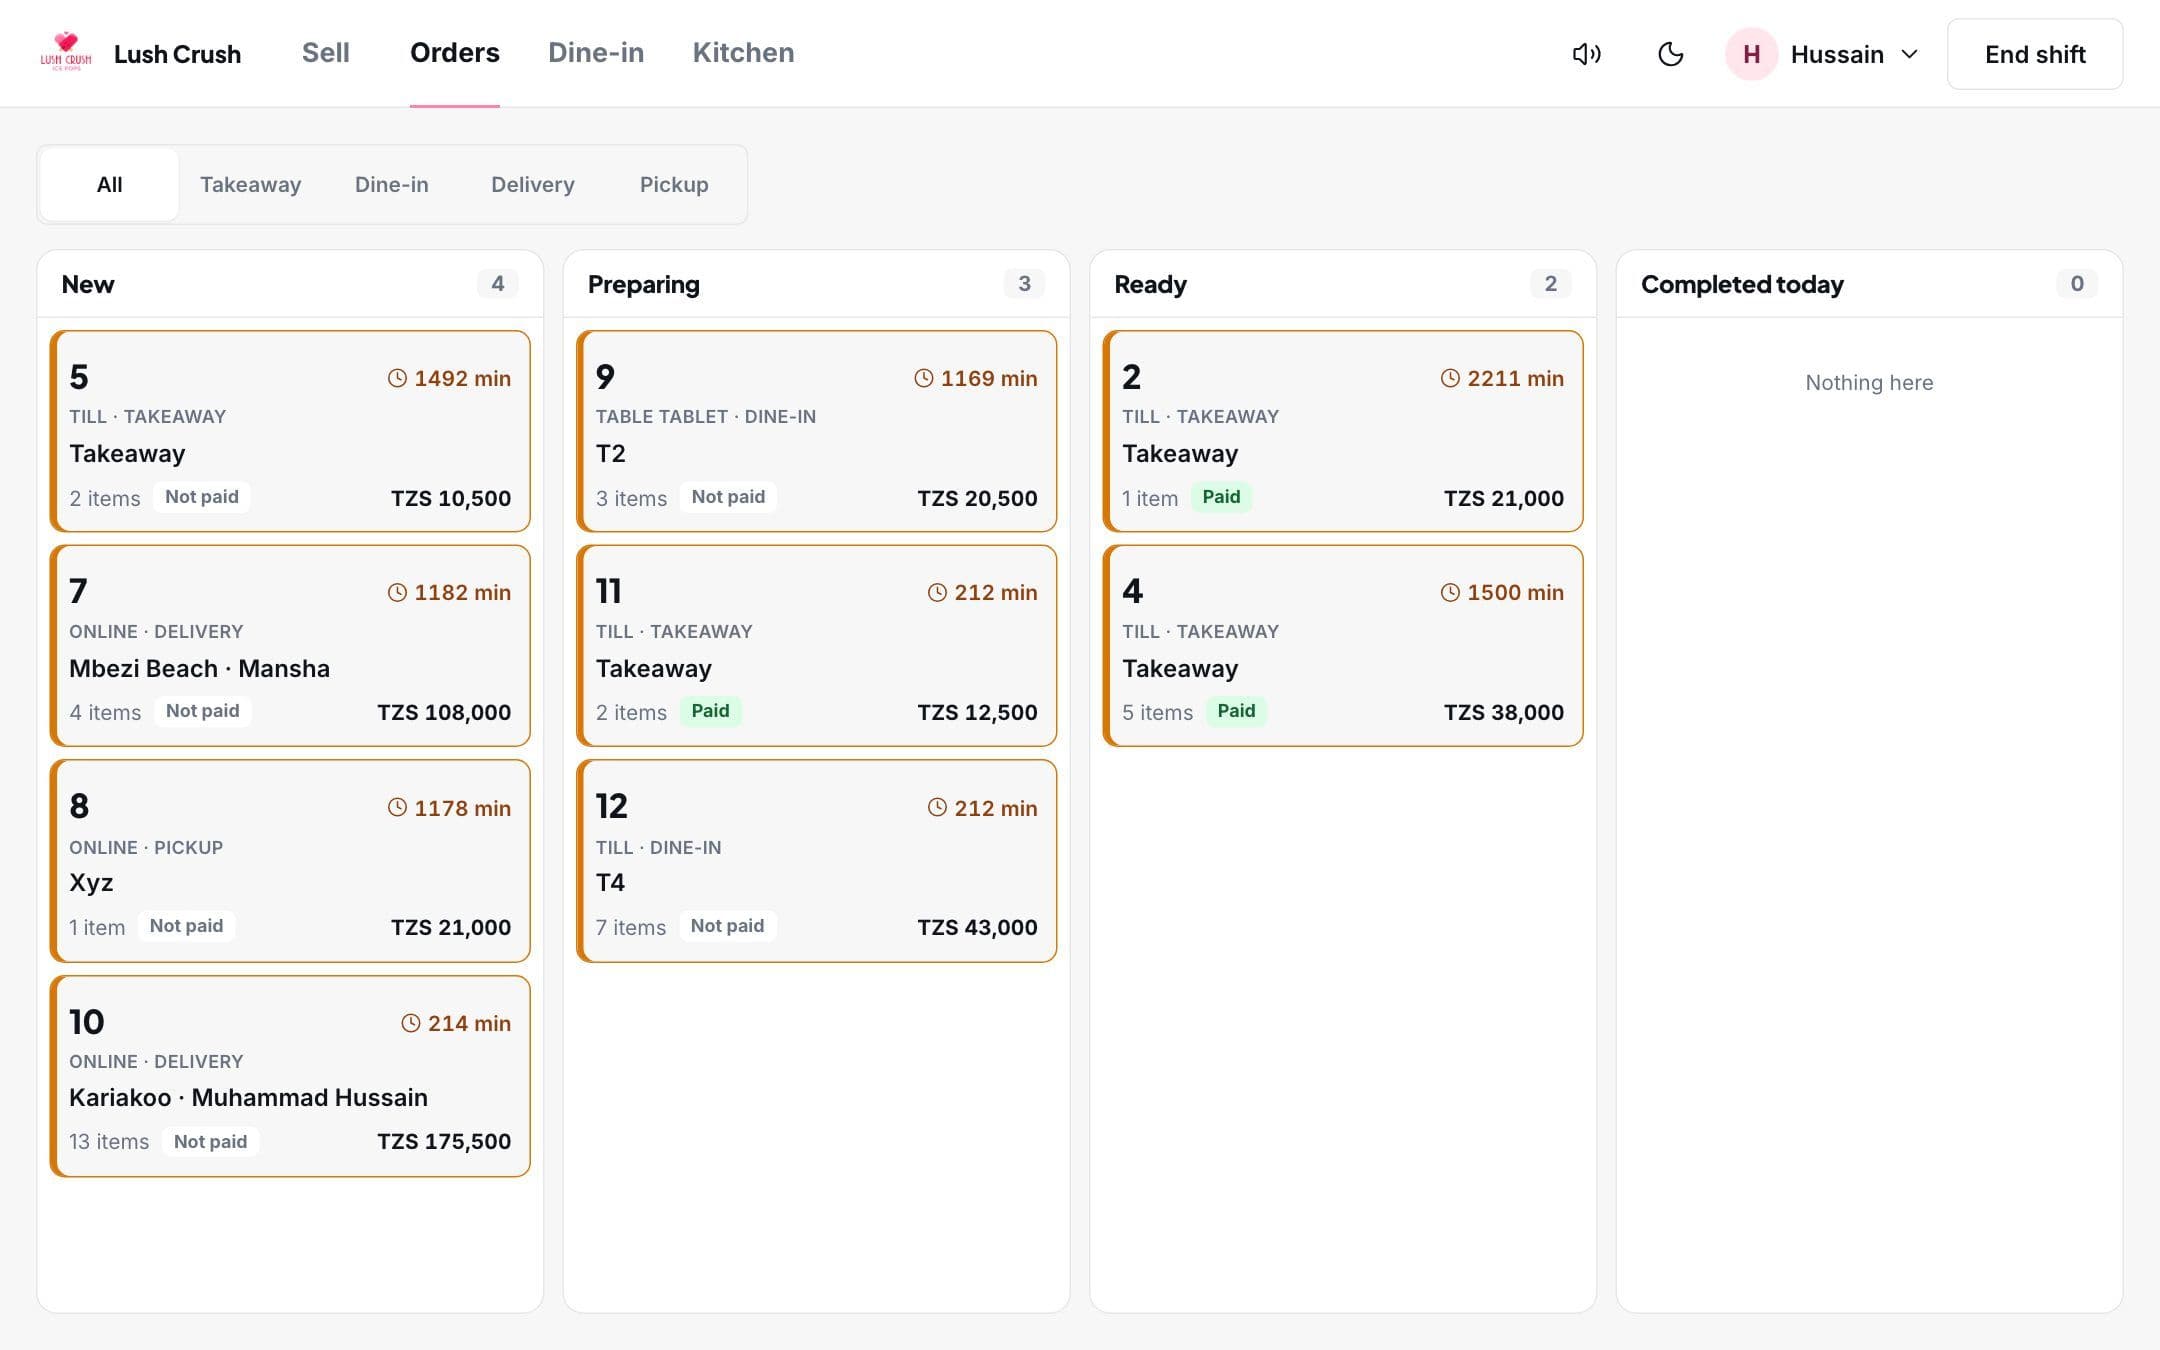Click the clock icon on order 9

[x=924, y=378]
